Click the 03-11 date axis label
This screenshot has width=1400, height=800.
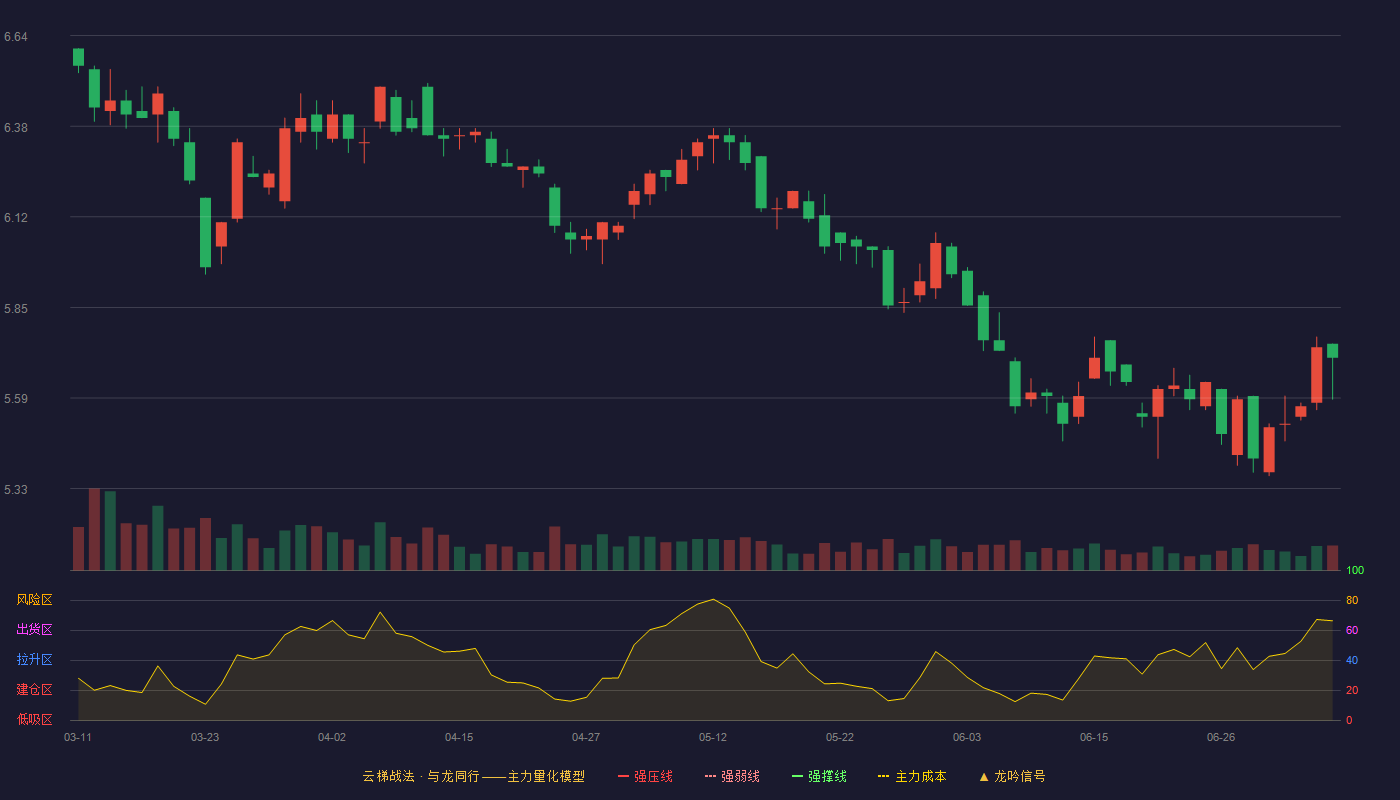point(78,737)
